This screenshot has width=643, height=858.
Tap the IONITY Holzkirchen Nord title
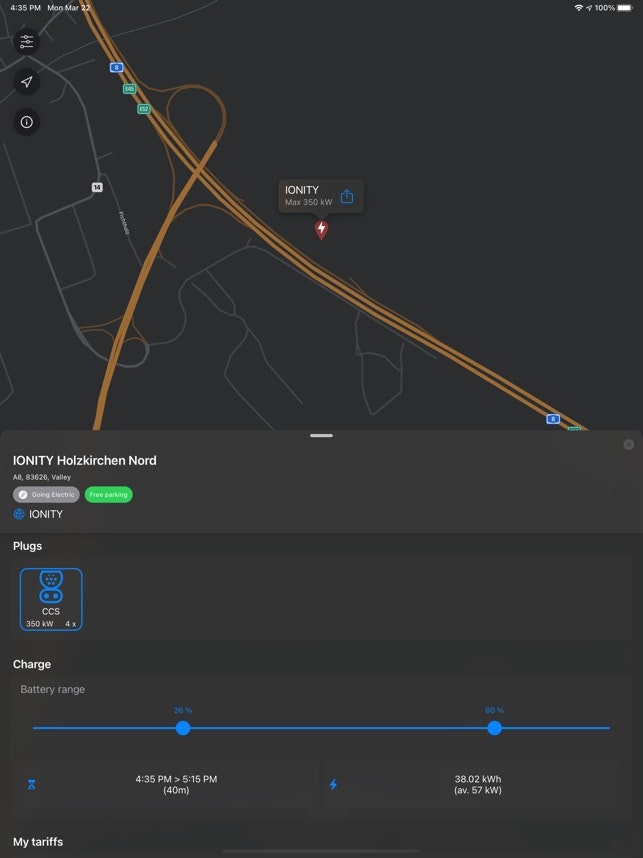(85, 461)
